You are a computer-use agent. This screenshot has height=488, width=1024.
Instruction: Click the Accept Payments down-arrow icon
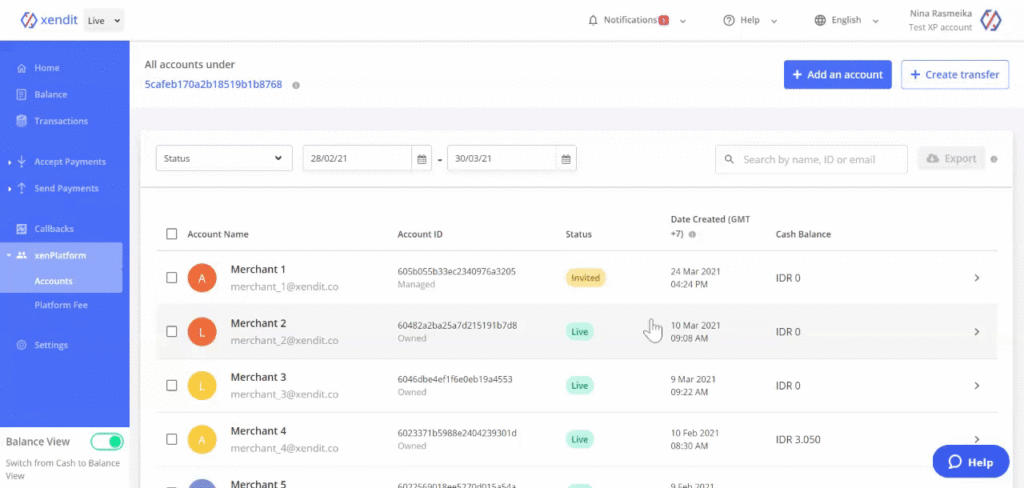(22, 161)
